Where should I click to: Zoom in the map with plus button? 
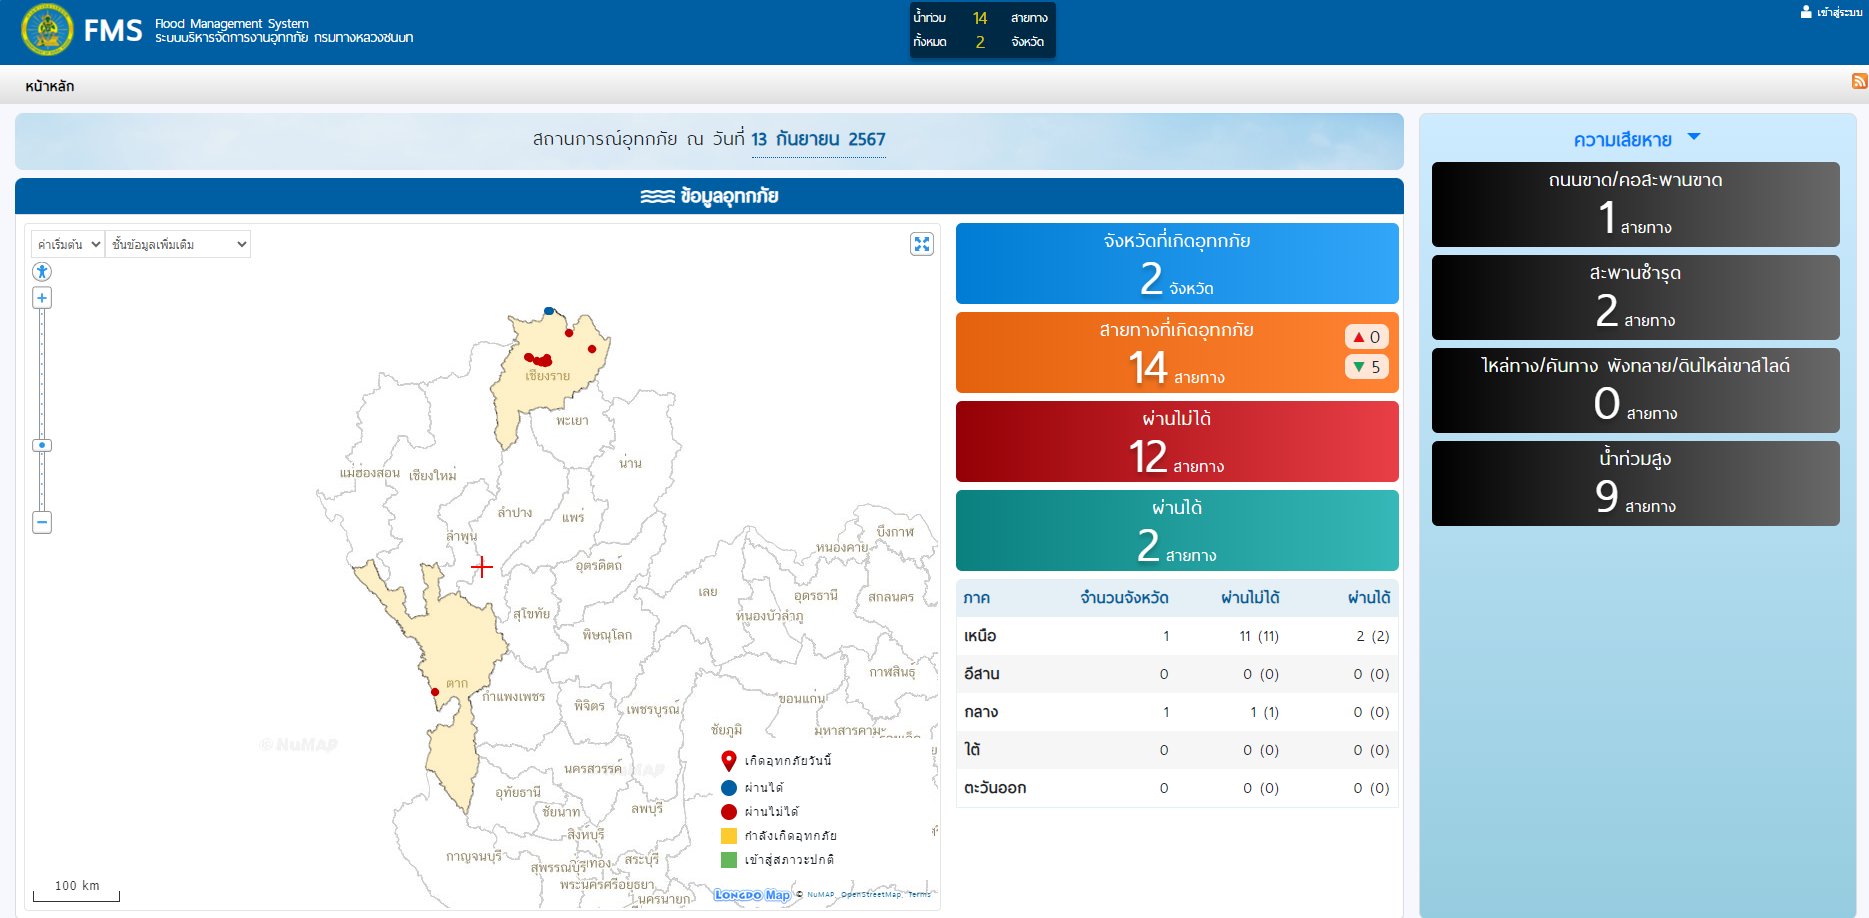(42, 298)
